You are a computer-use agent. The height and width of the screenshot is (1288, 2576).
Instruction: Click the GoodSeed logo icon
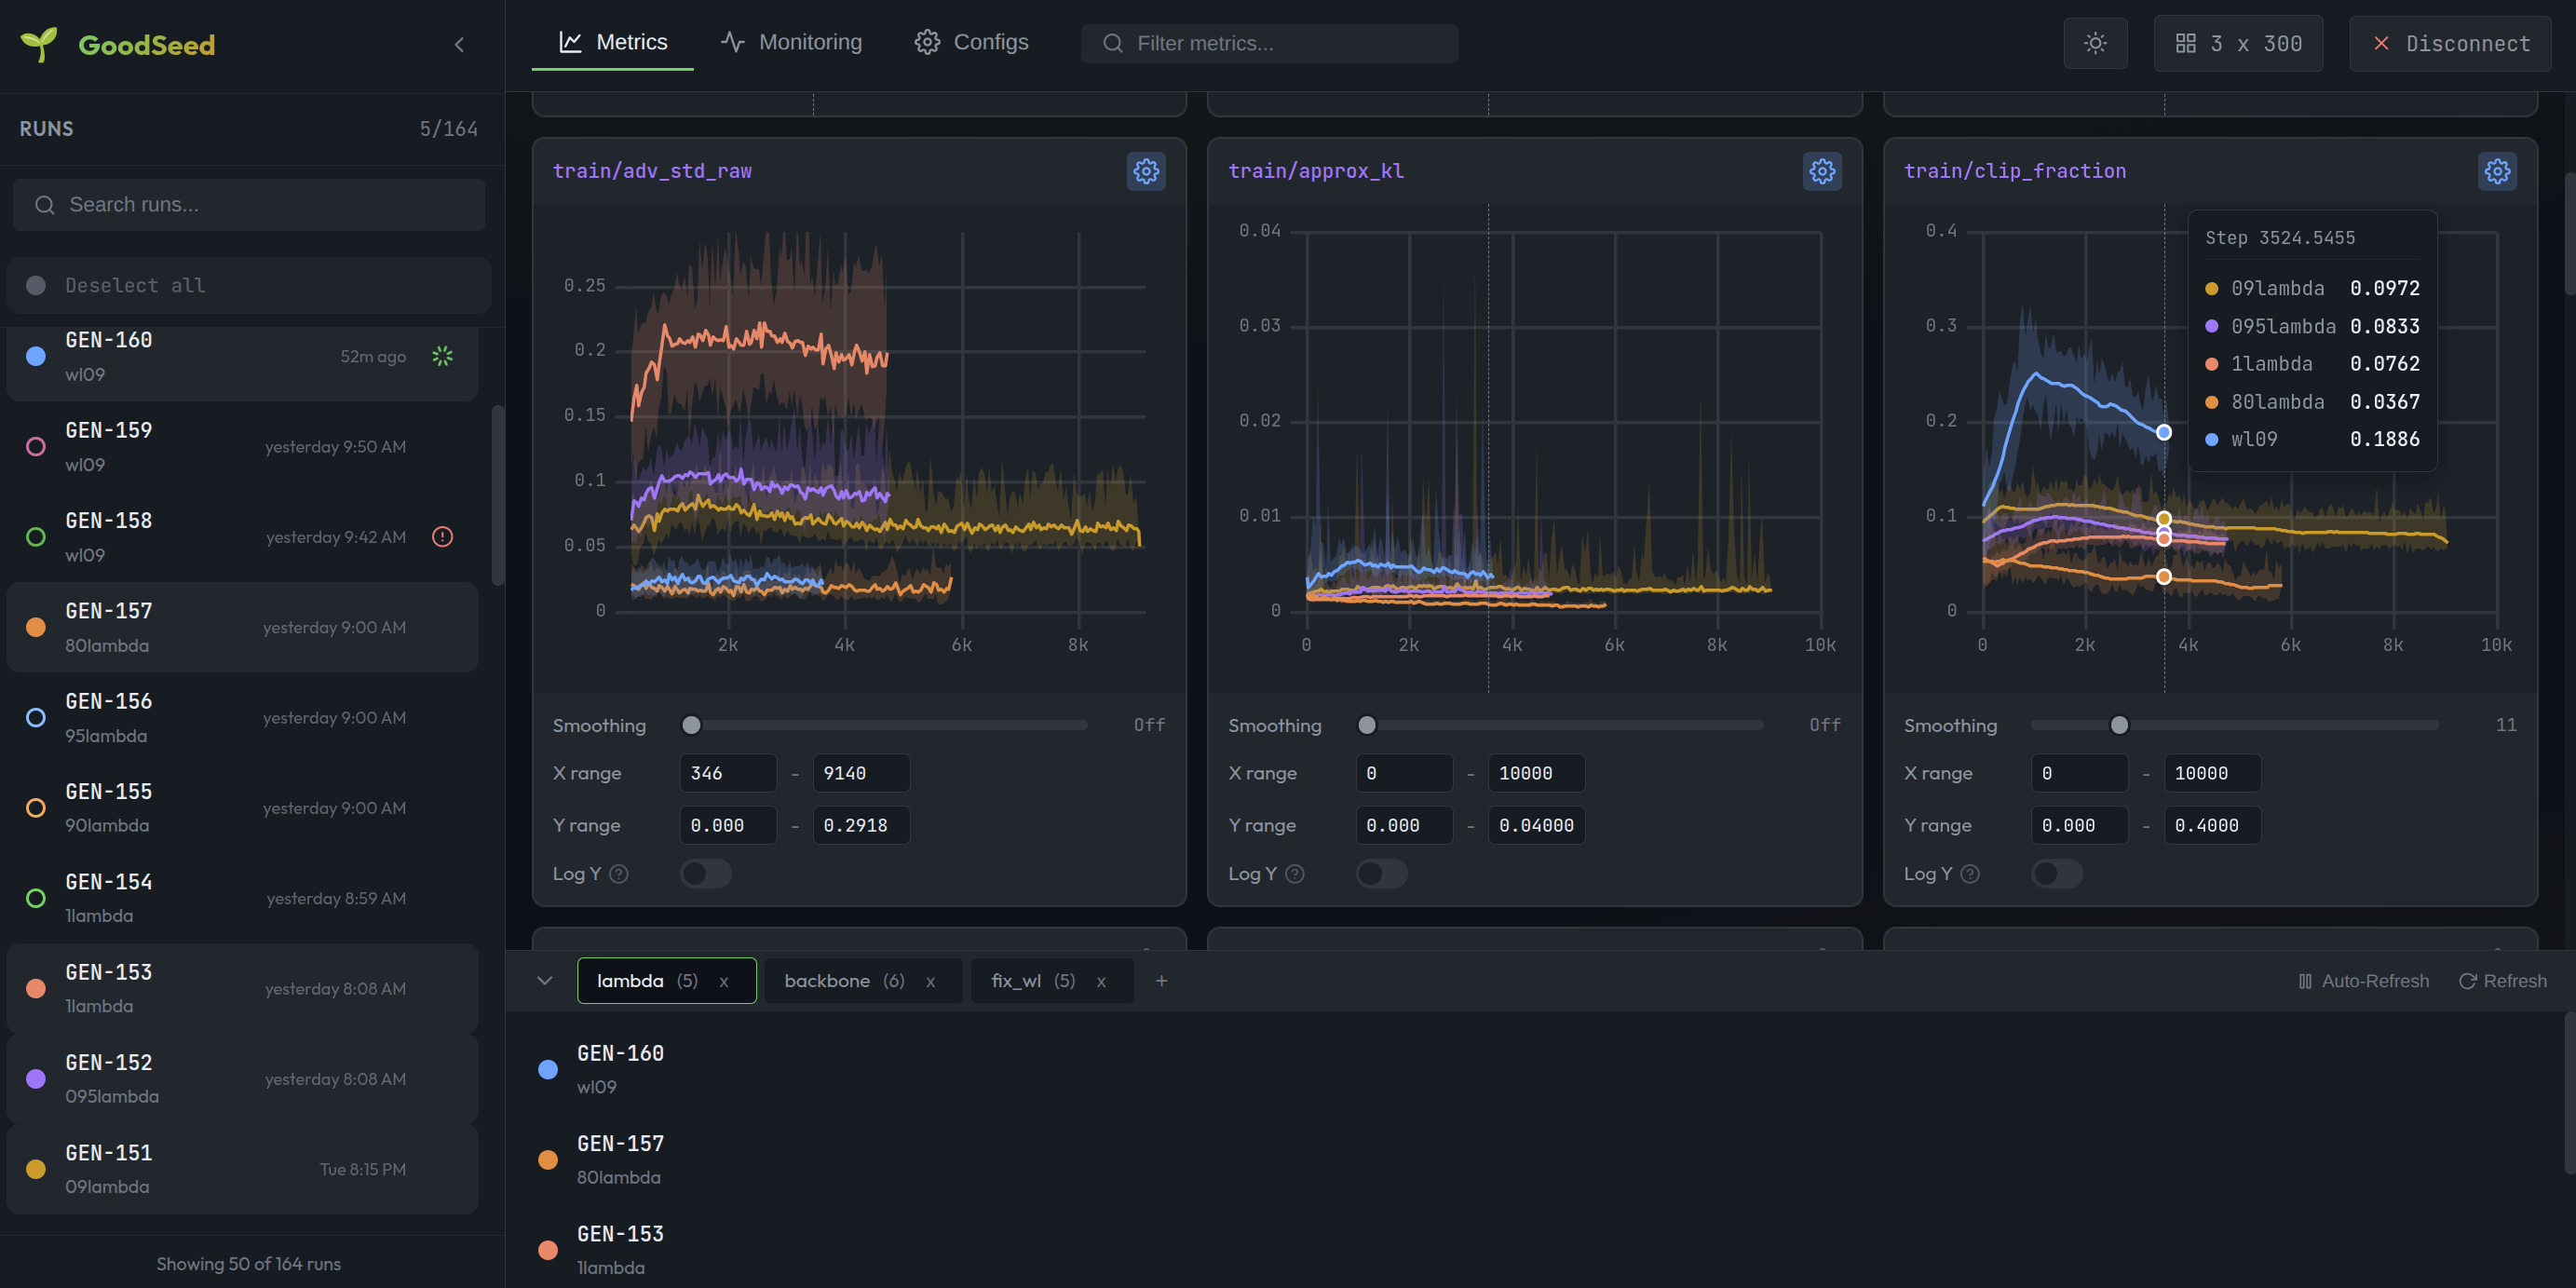coord(40,44)
